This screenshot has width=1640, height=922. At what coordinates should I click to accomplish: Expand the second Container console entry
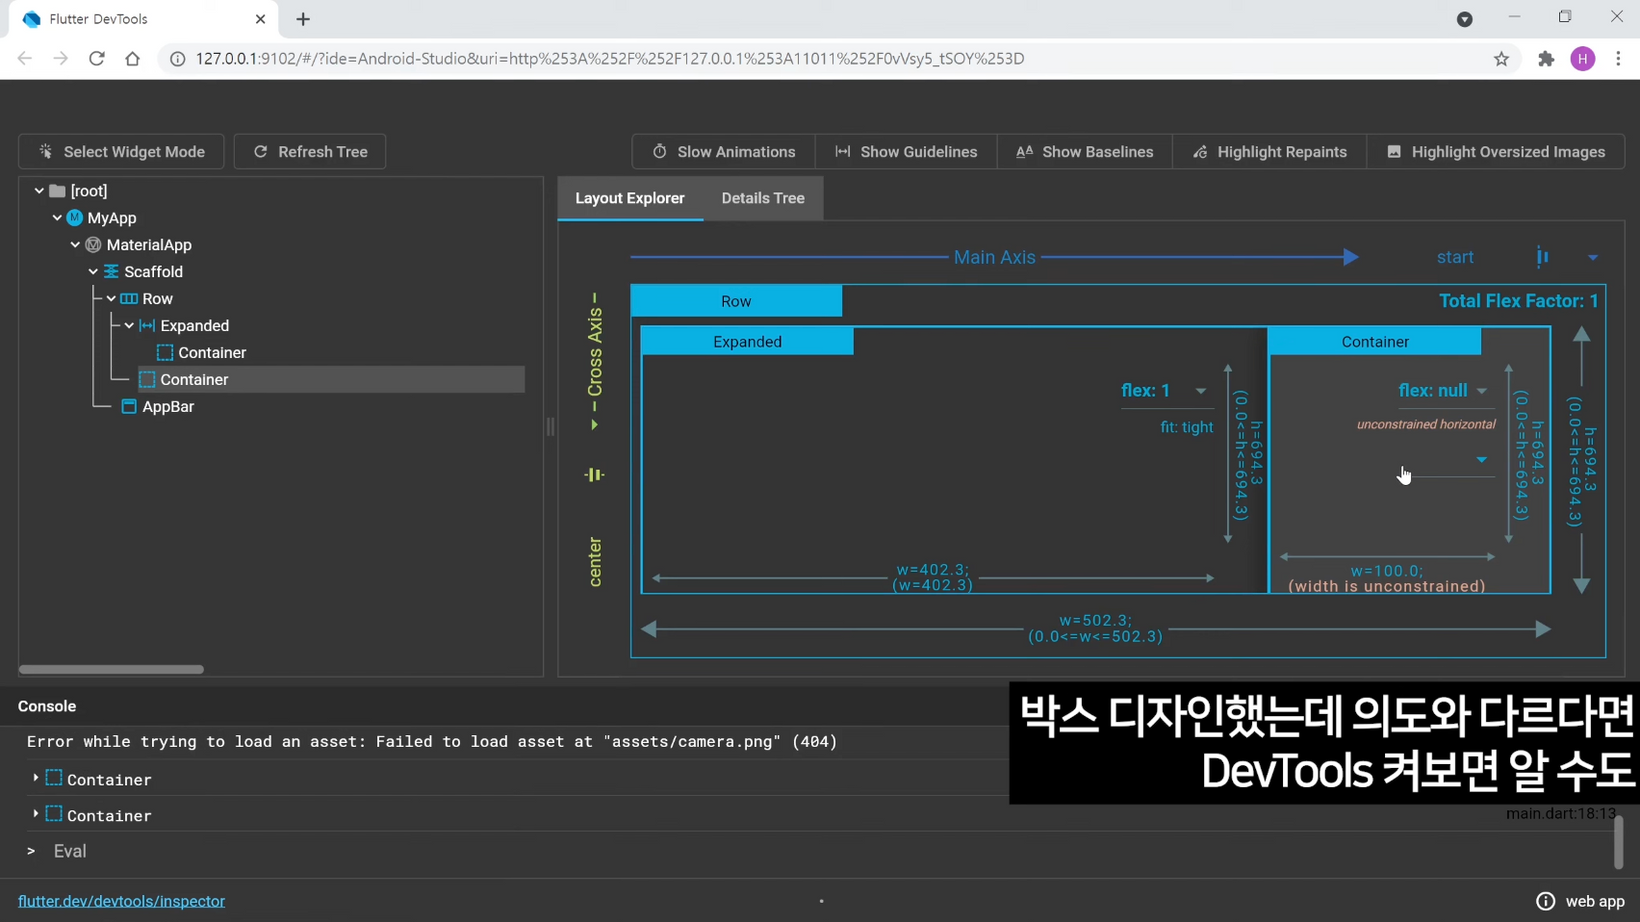click(36, 814)
